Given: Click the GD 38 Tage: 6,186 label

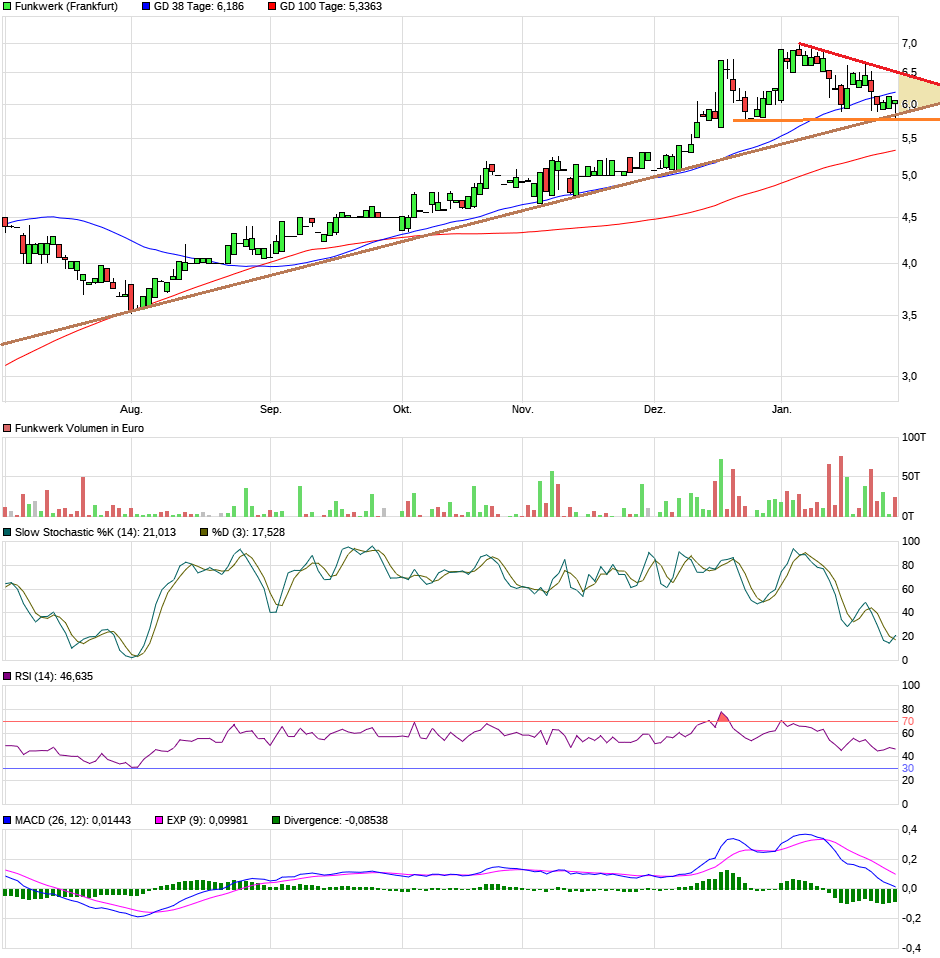Looking at the screenshot, I should coord(199,6).
